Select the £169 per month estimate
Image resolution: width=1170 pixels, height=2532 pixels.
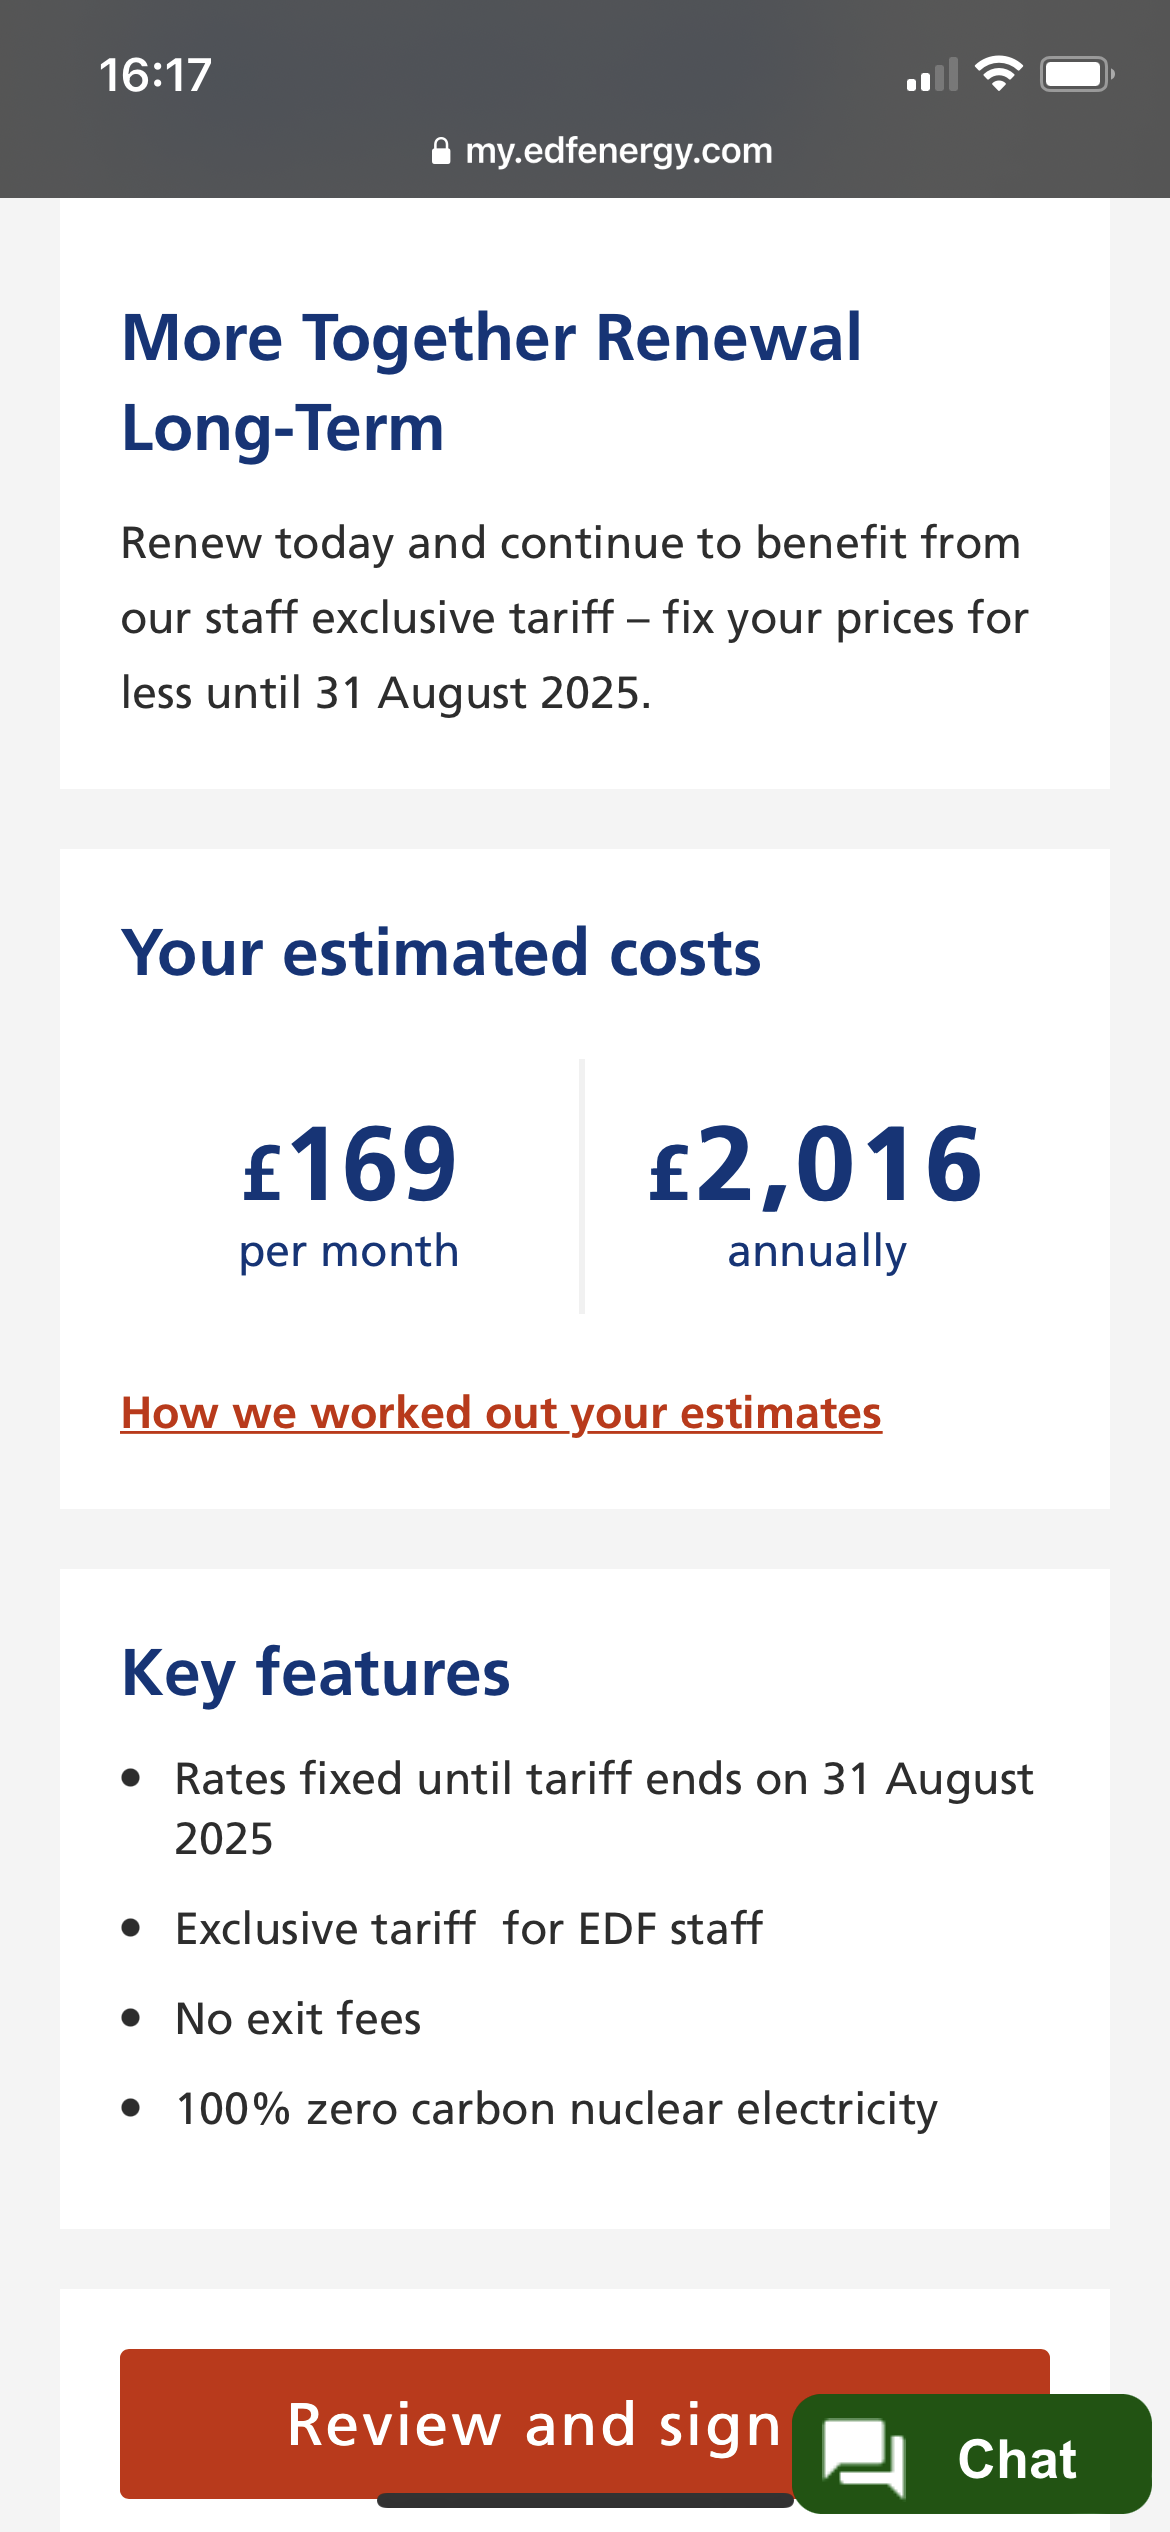[x=349, y=1190]
